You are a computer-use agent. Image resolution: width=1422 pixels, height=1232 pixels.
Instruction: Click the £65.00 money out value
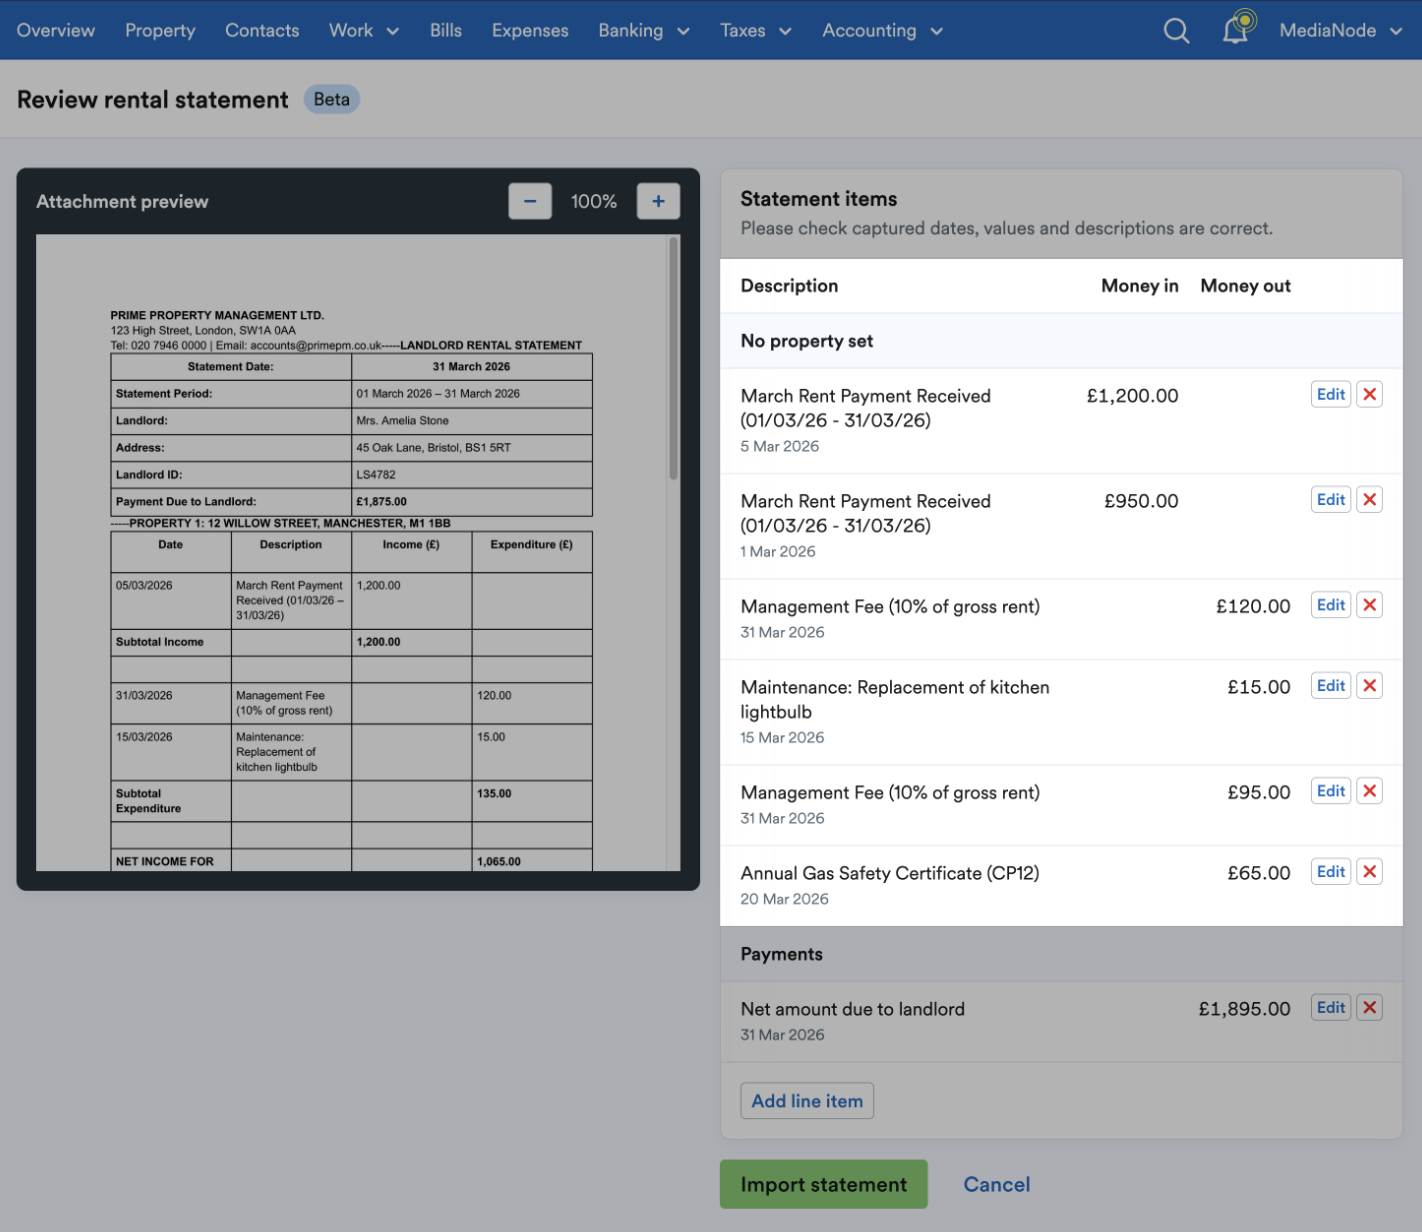(x=1259, y=873)
